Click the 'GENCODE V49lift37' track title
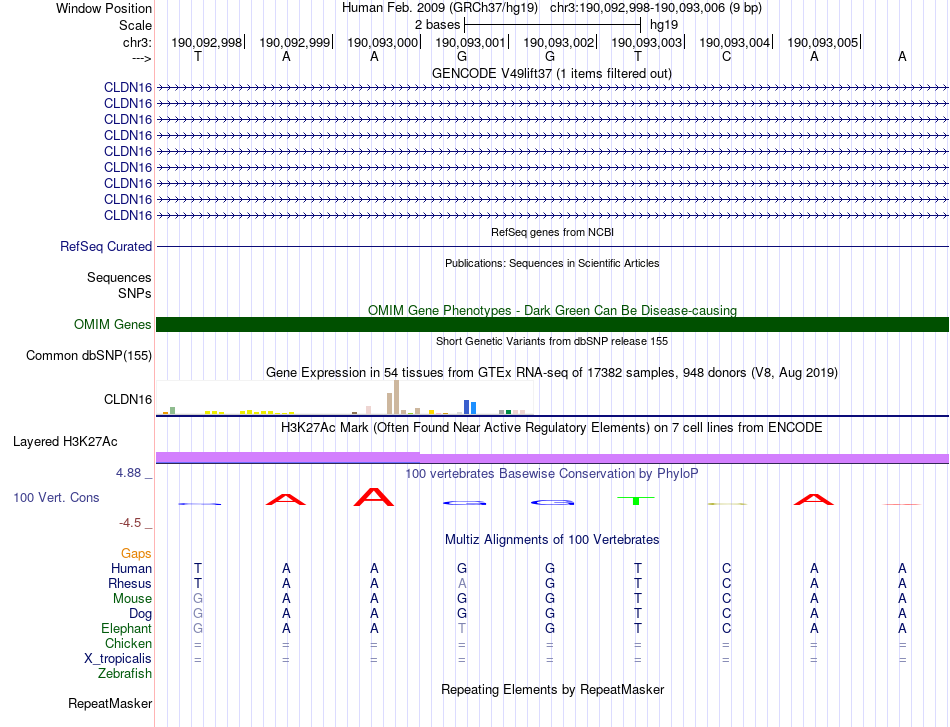This screenshot has width=950, height=727. pyautogui.click(x=552, y=73)
